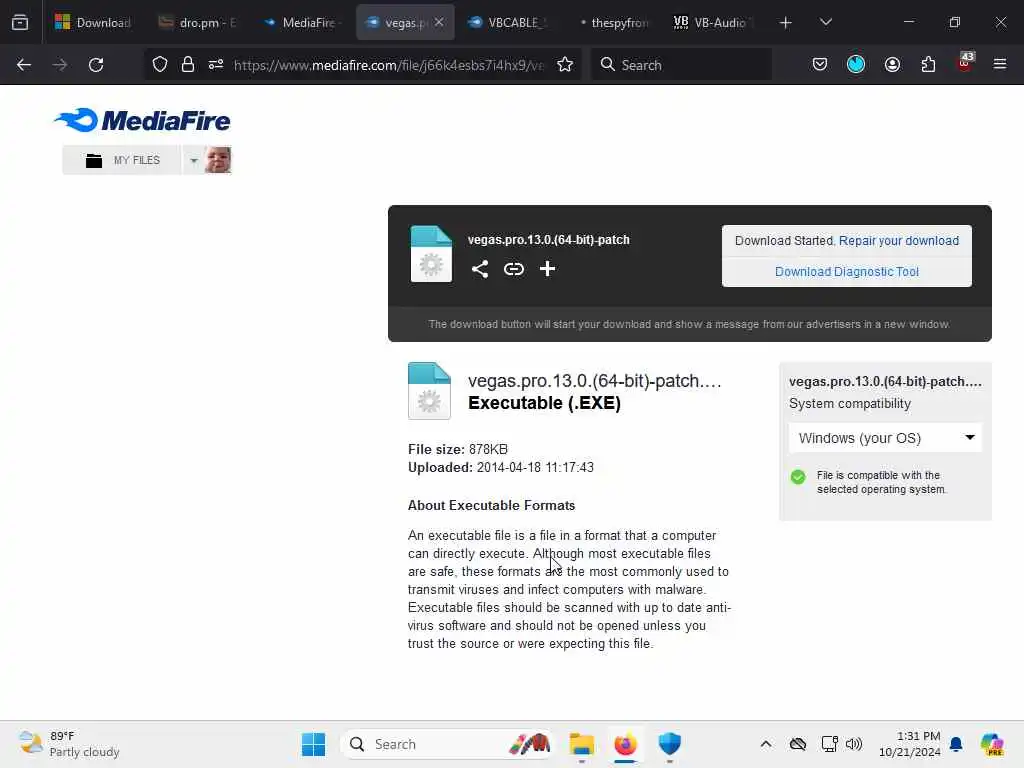Open a new tab with plus button
The width and height of the screenshot is (1024, 768).
(786, 23)
